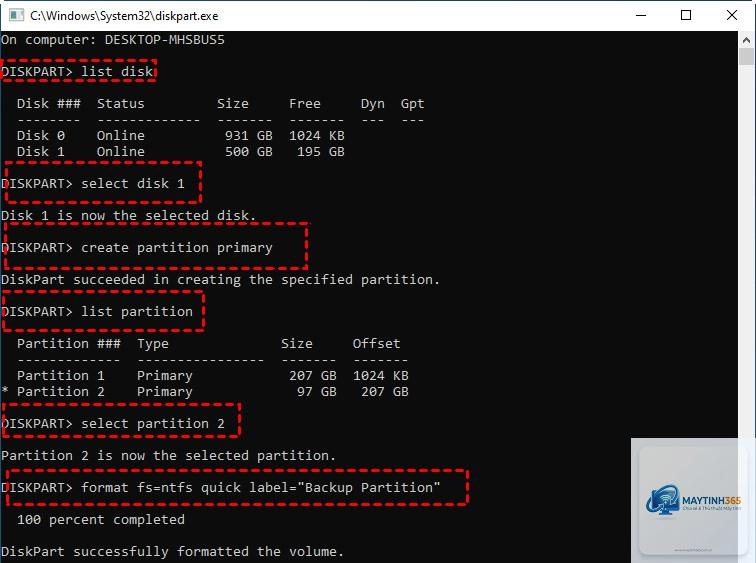This screenshot has height=563, width=756.
Task: Click the '931 GB' size value
Action: pyautogui.click(x=249, y=135)
